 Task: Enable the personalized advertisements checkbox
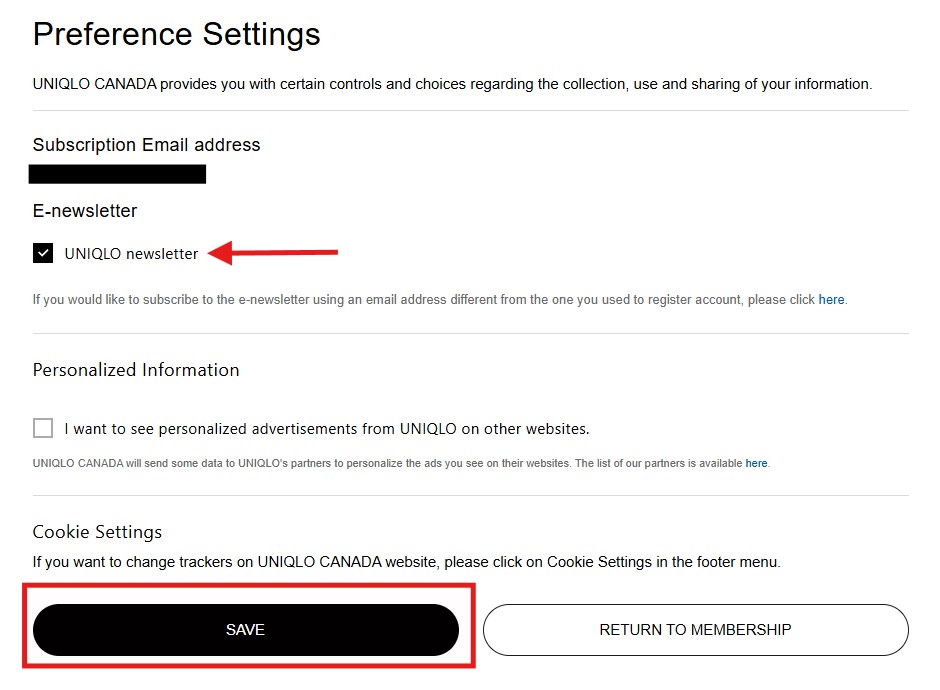(43, 429)
